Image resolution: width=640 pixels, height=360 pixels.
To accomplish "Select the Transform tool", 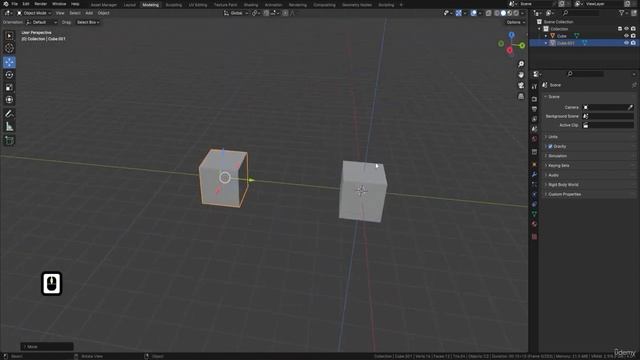I will pyautogui.click(x=9, y=100).
